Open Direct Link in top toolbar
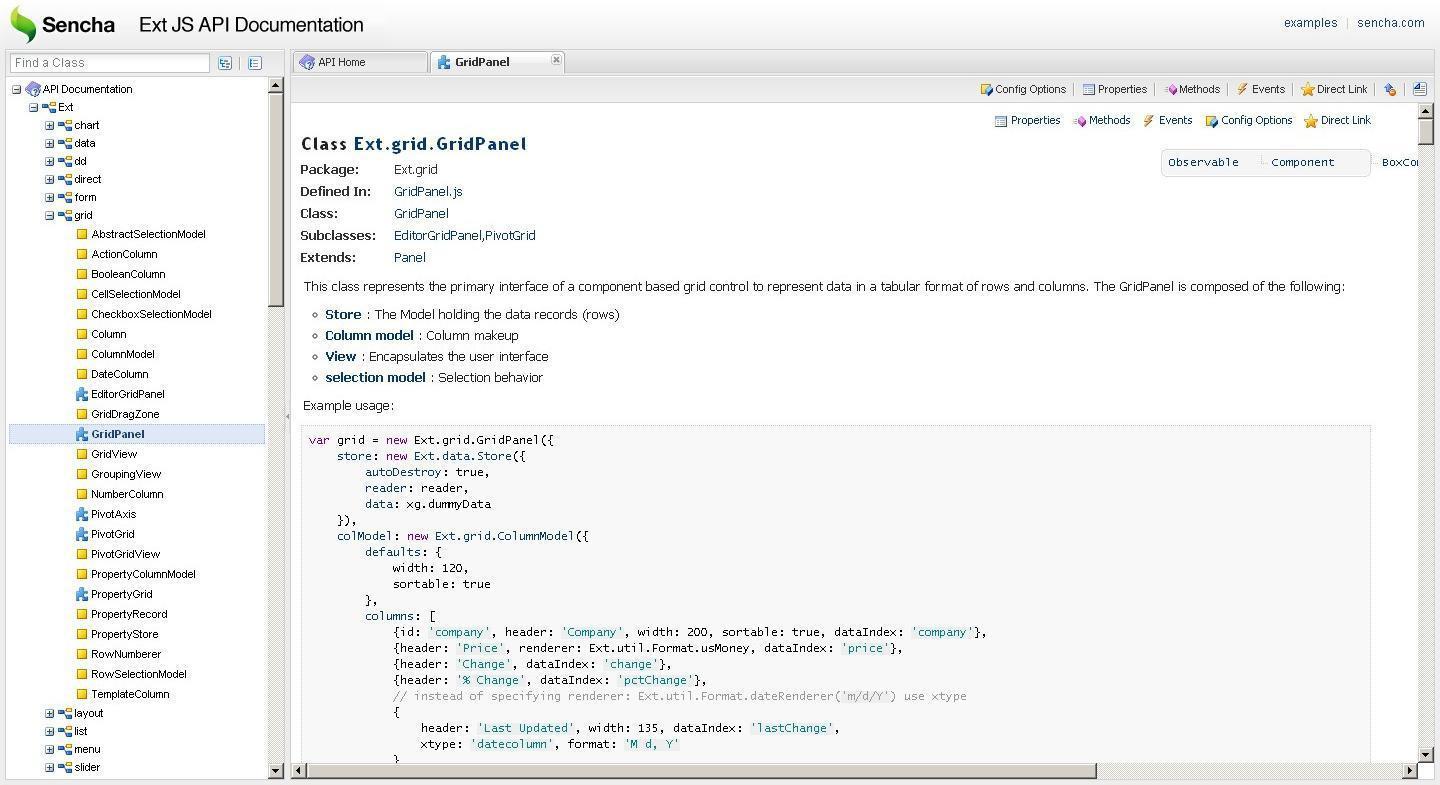This screenshot has width=1440, height=785. 1334,89
